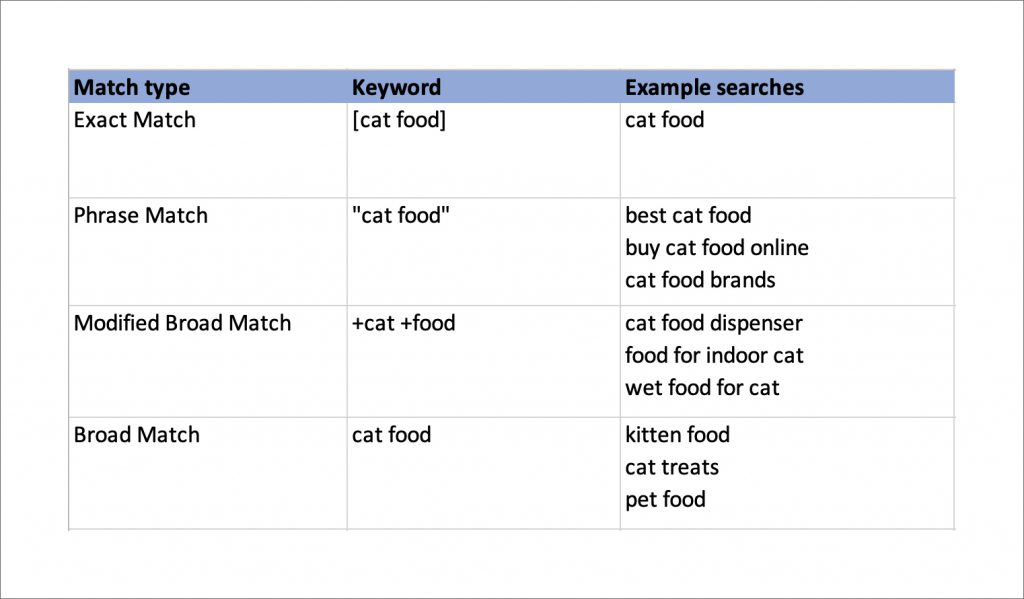Click the "food for indoor cat" text
The image size is (1024, 599).
(x=714, y=355)
